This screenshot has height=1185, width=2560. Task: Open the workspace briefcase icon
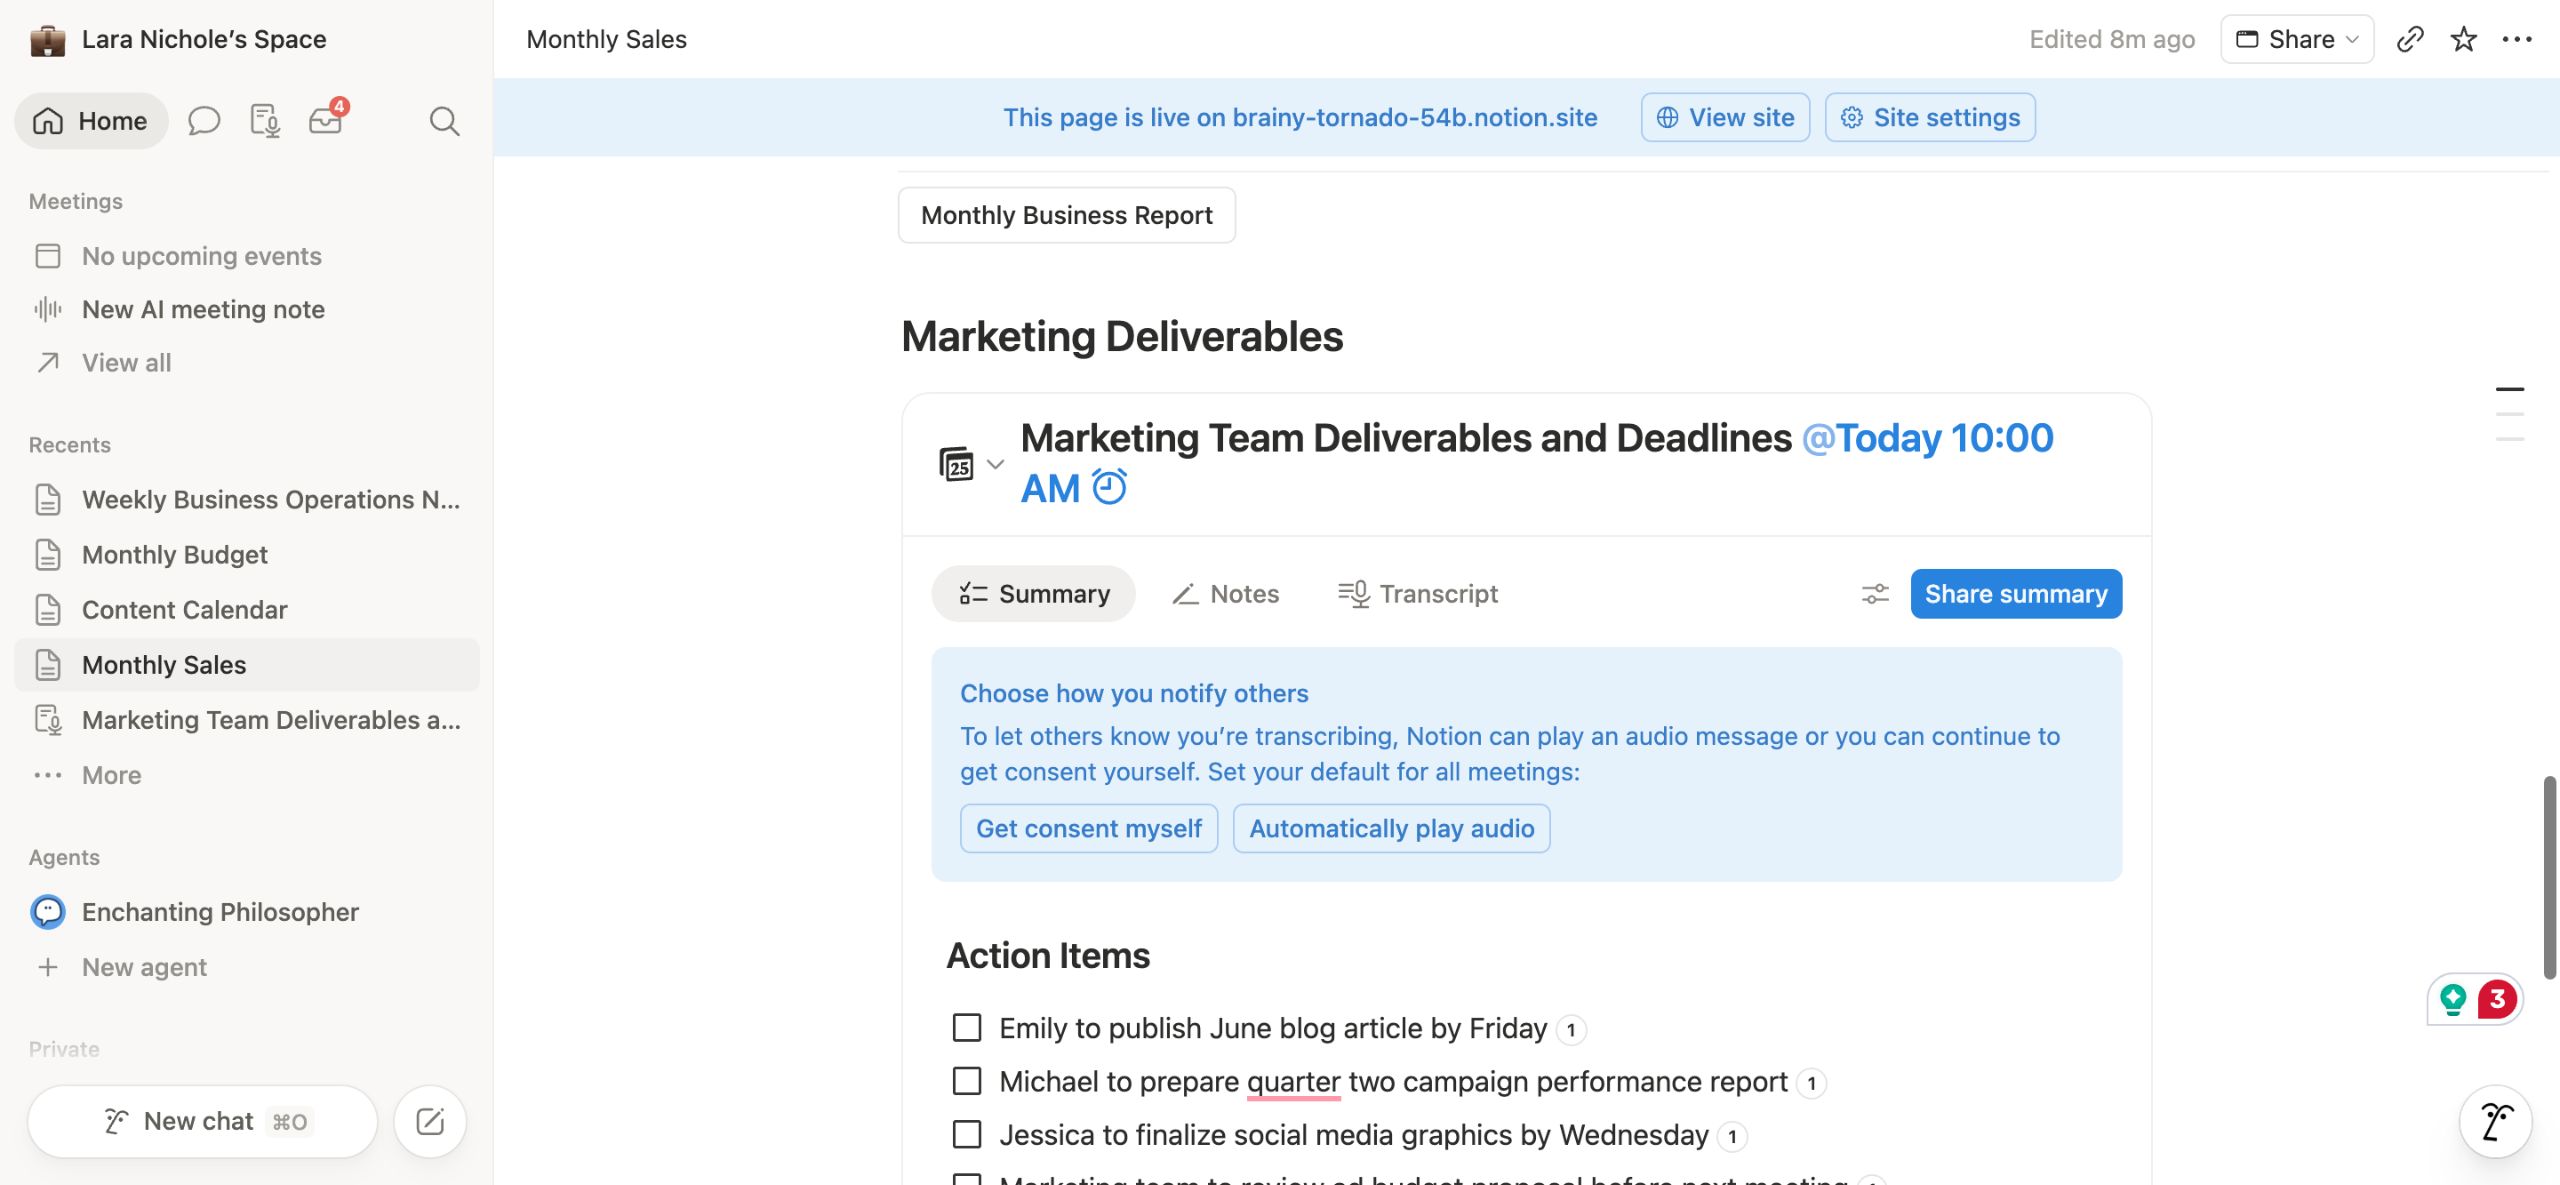tap(47, 40)
